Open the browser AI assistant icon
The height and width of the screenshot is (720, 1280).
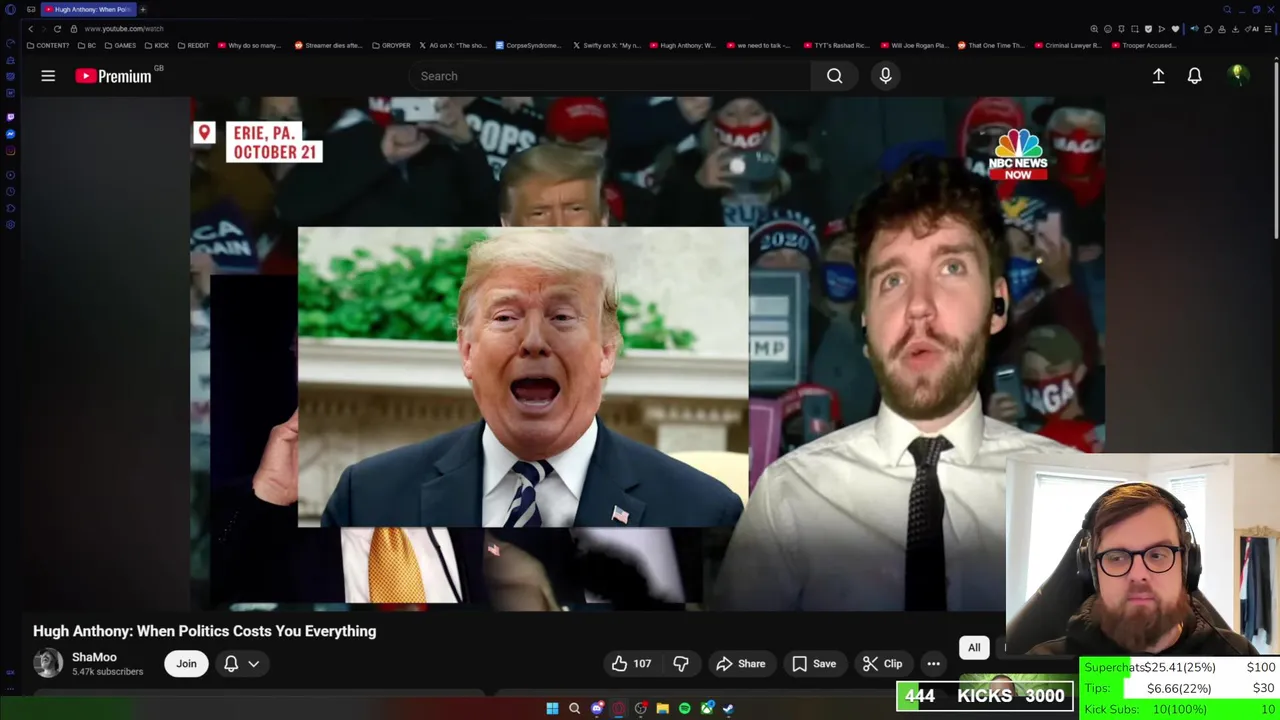(x=1251, y=29)
